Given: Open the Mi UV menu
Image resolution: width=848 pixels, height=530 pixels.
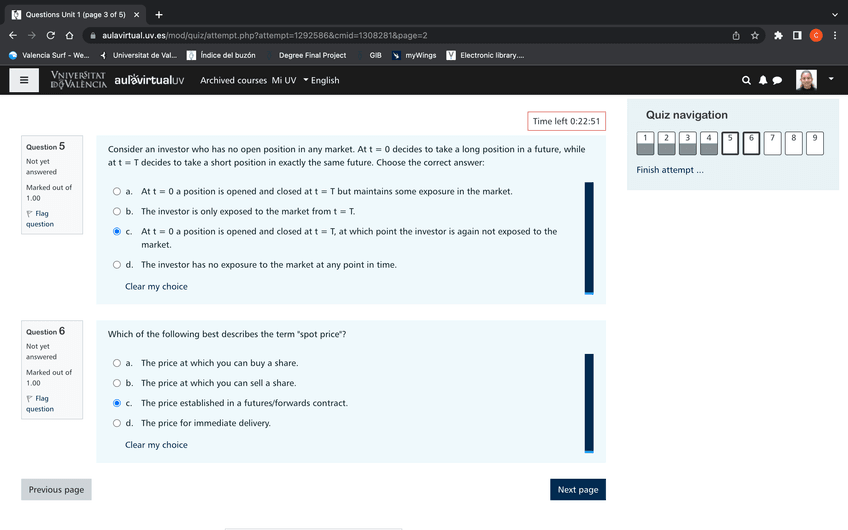Looking at the screenshot, I should (283, 80).
